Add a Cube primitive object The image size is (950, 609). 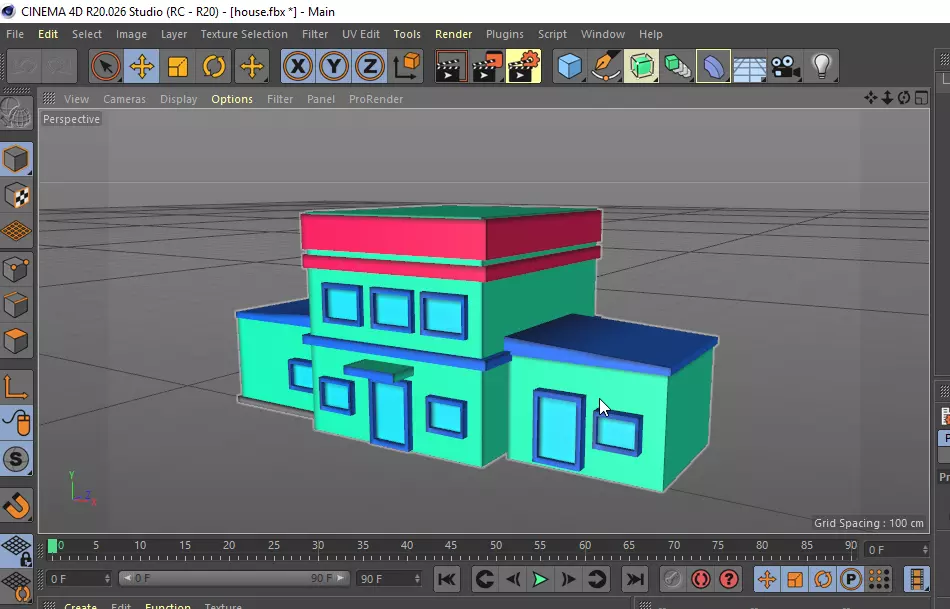(570, 66)
